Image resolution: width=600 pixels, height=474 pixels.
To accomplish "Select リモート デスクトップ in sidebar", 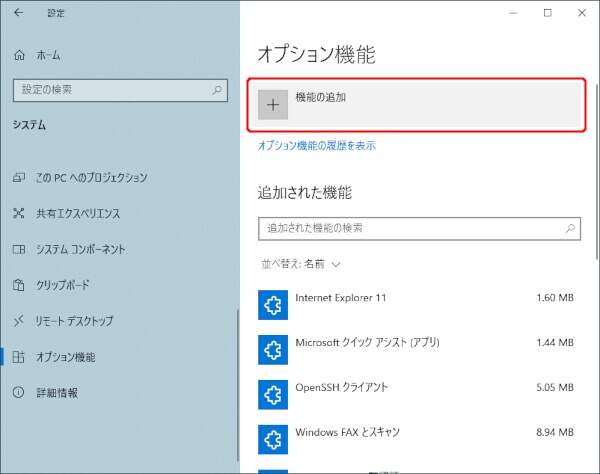I will click(75, 321).
